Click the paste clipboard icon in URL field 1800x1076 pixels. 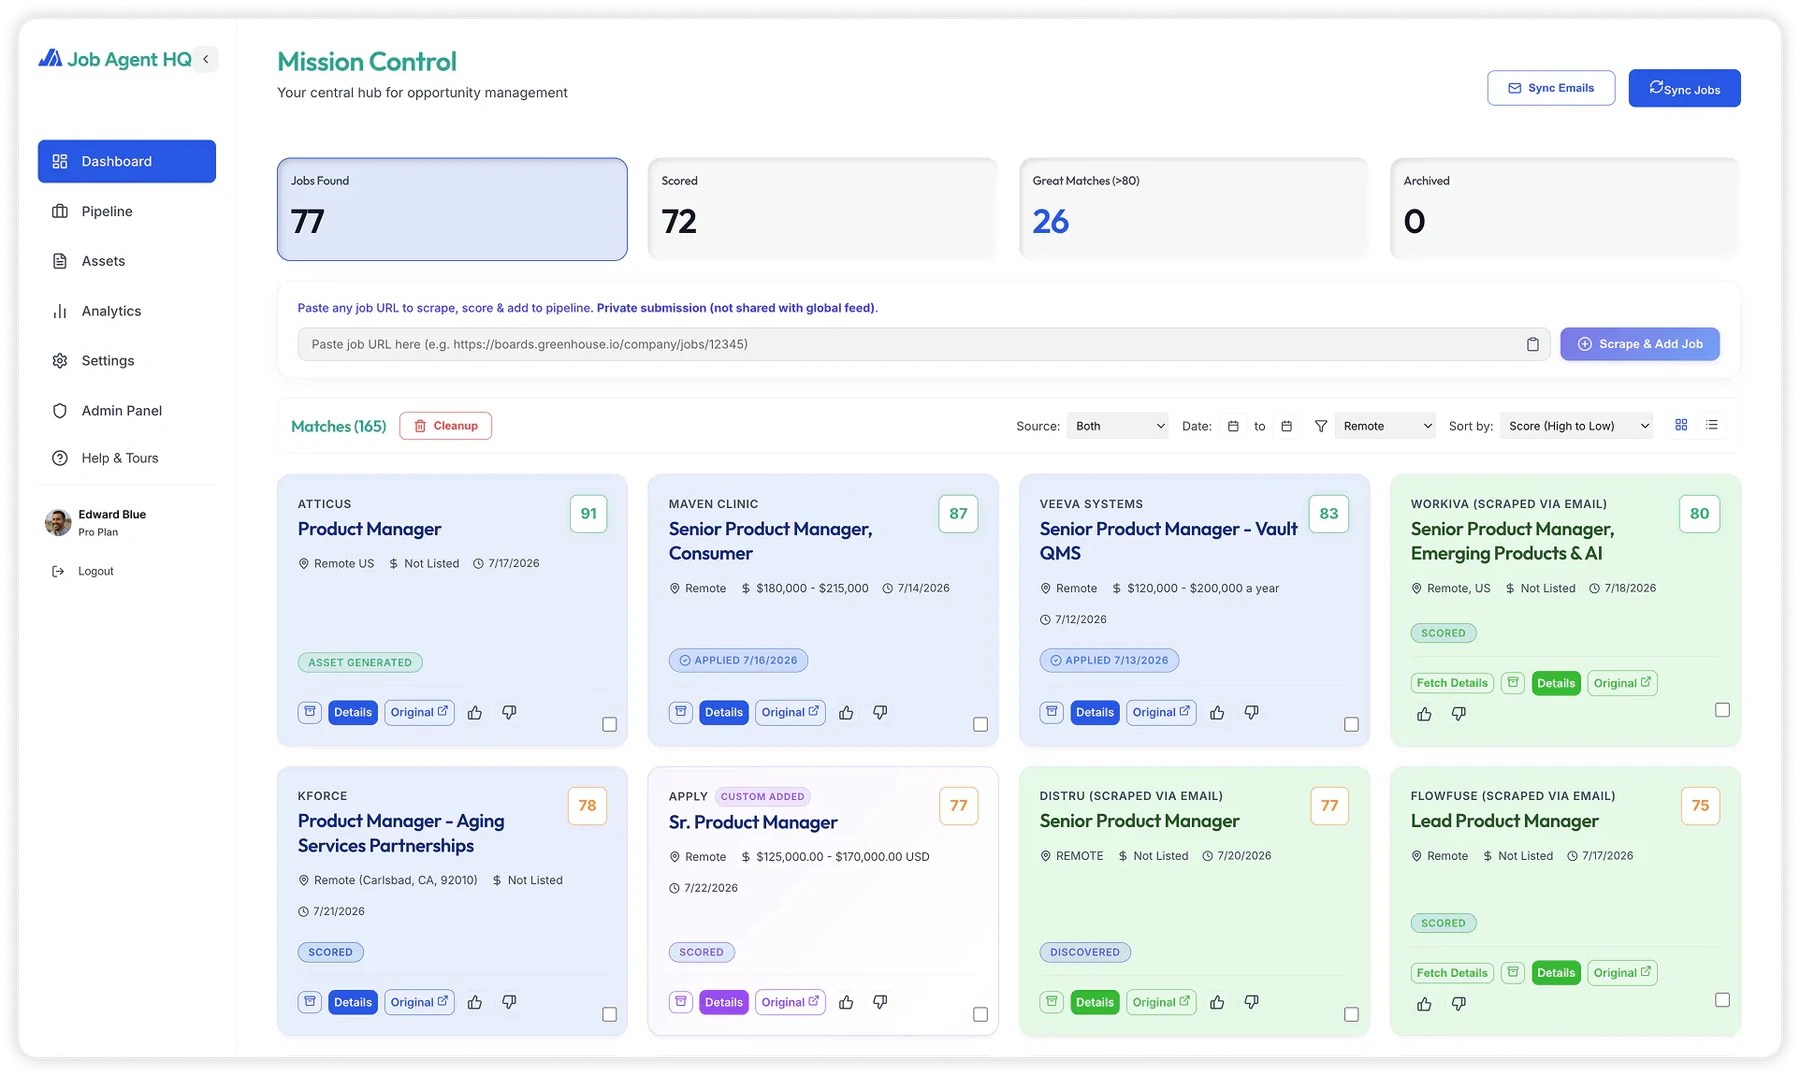click(x=1533, y=344)
